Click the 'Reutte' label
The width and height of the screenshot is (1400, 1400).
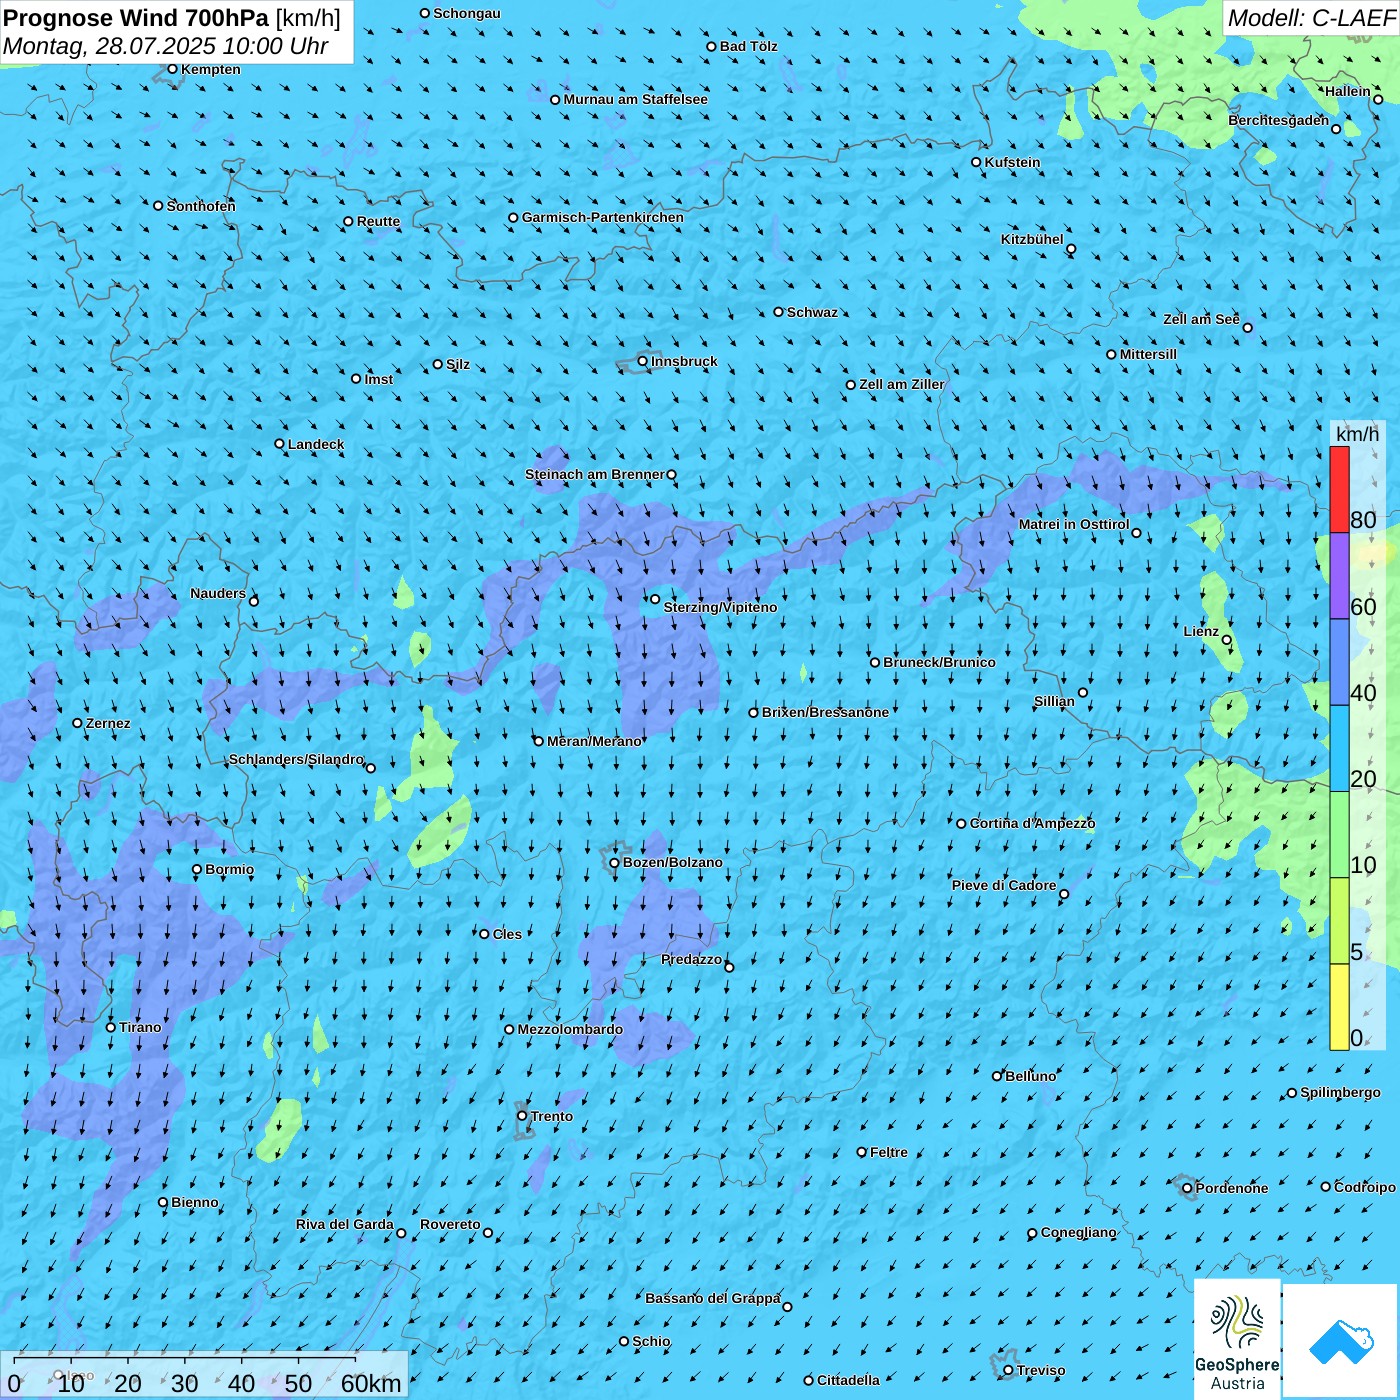click(x=378, y=221)
